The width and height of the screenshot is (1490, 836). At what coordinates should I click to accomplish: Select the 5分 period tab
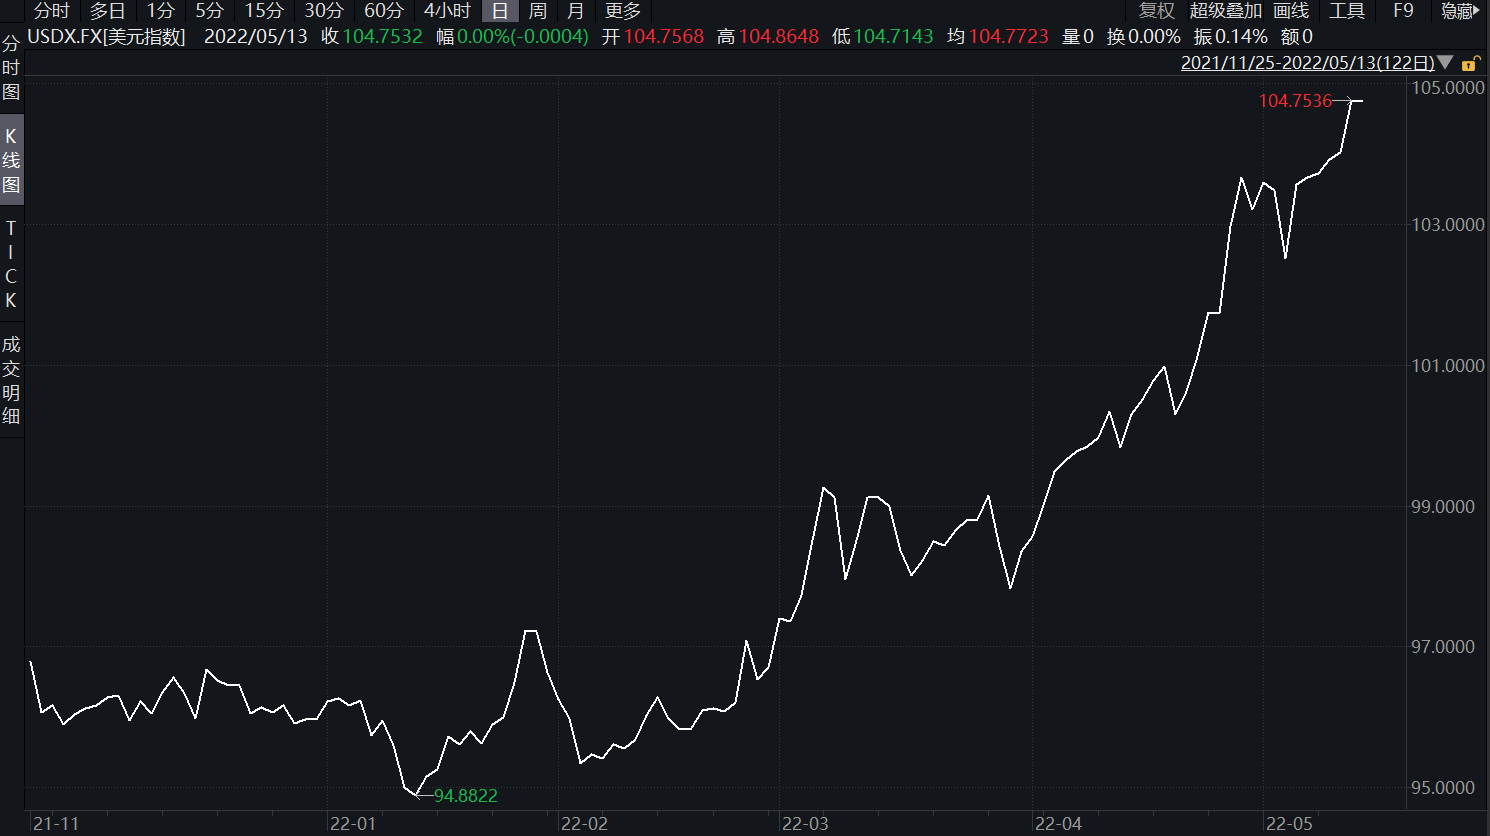coord(210,11)
